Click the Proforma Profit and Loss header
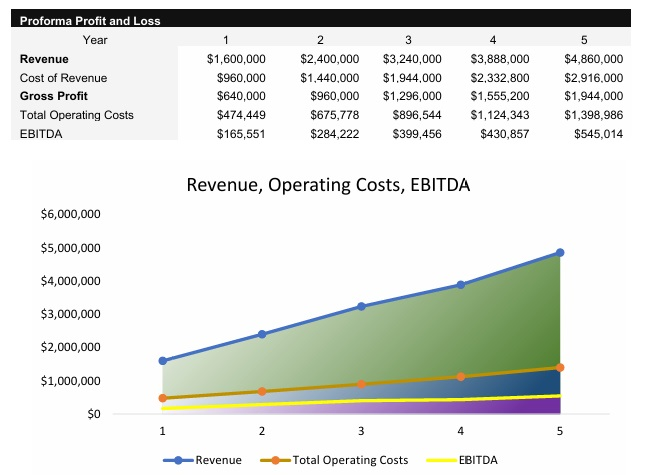The image size is (647, 475). coord(90,21)
